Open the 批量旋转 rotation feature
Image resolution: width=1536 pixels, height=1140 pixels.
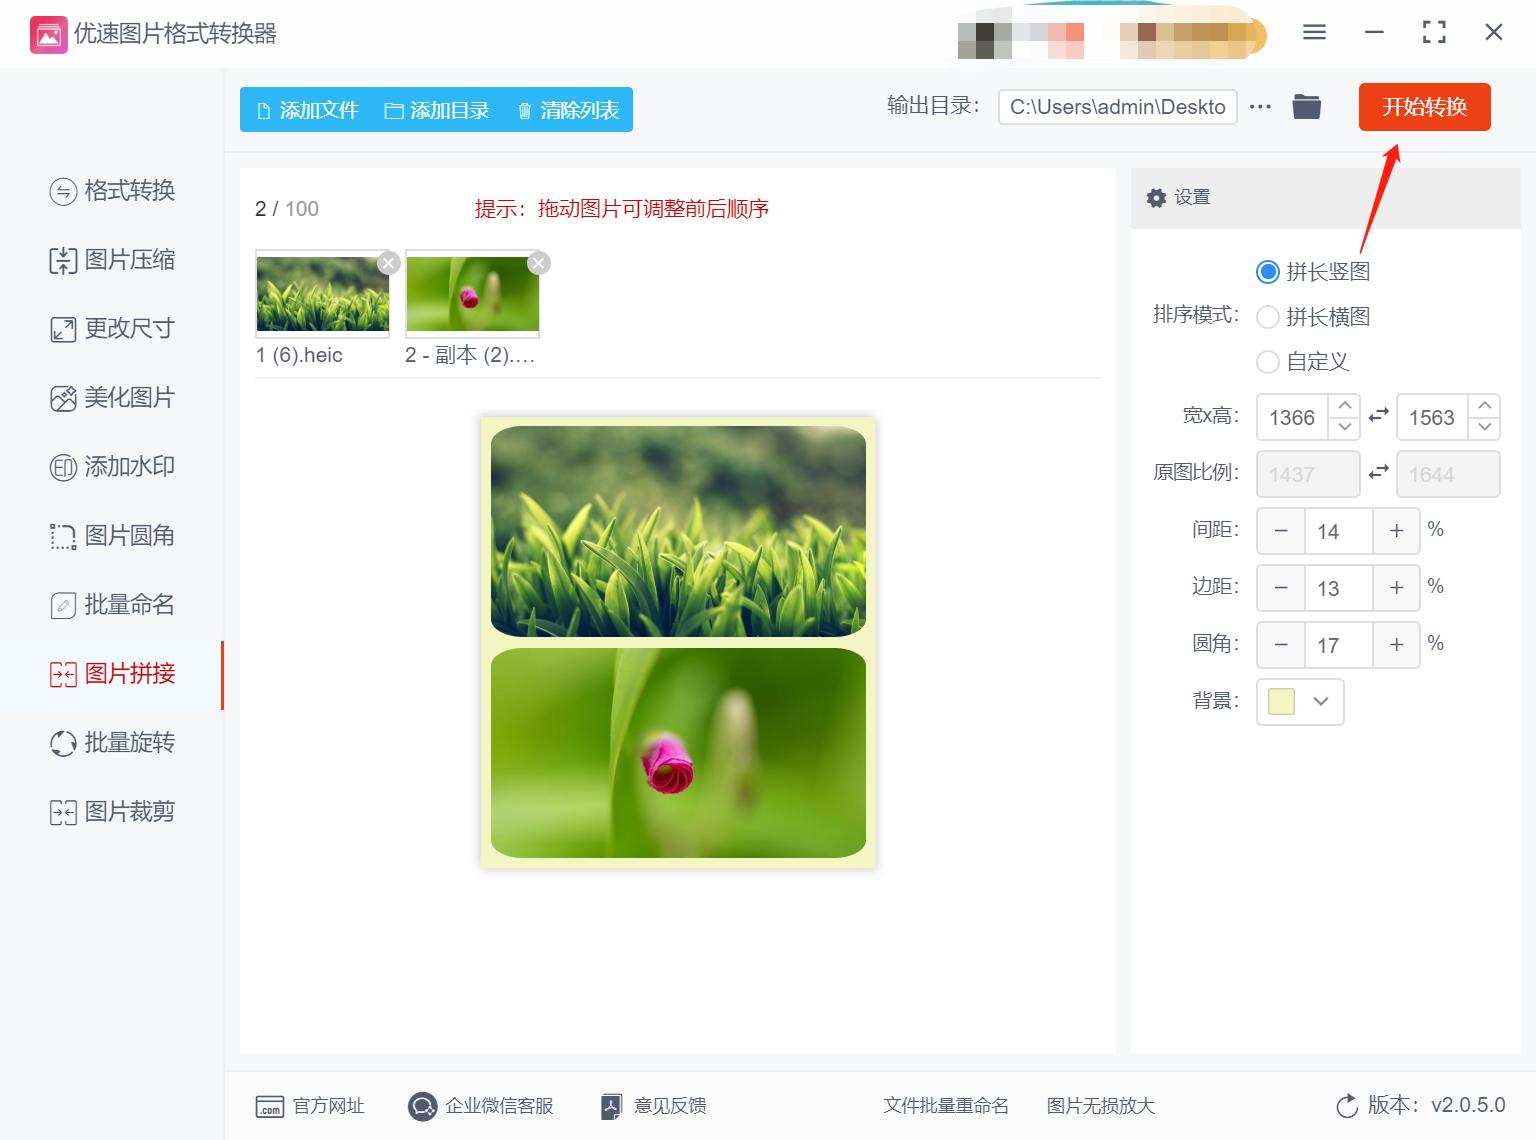tap(111, 743)
